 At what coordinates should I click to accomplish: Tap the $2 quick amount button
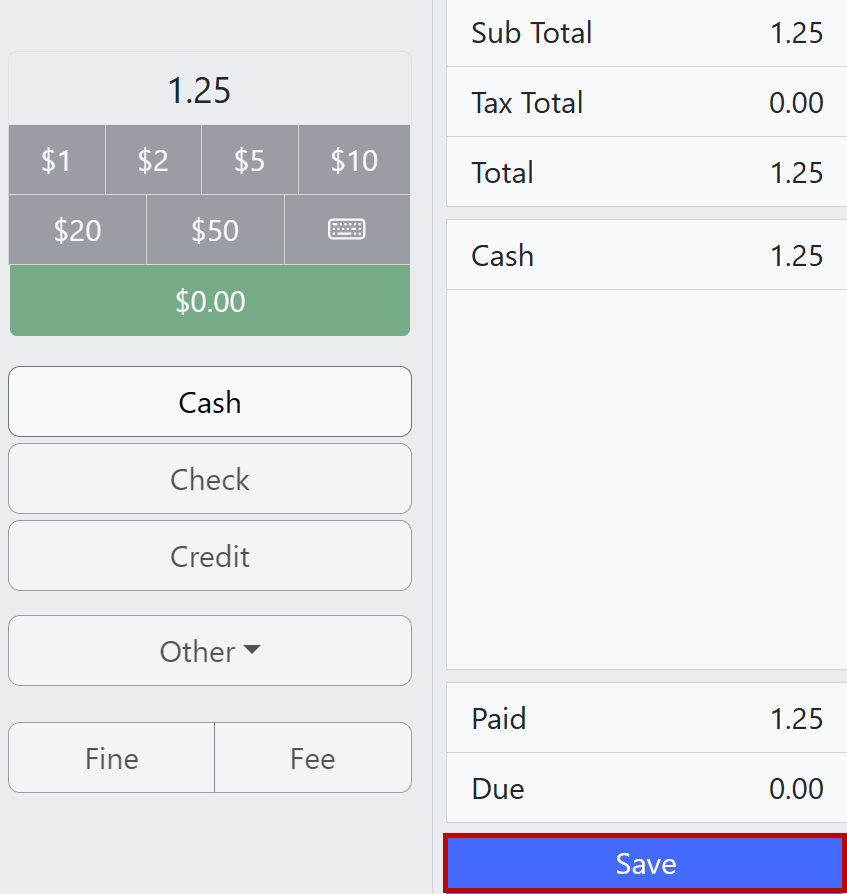pyautogui.click(x=153, y=160)
